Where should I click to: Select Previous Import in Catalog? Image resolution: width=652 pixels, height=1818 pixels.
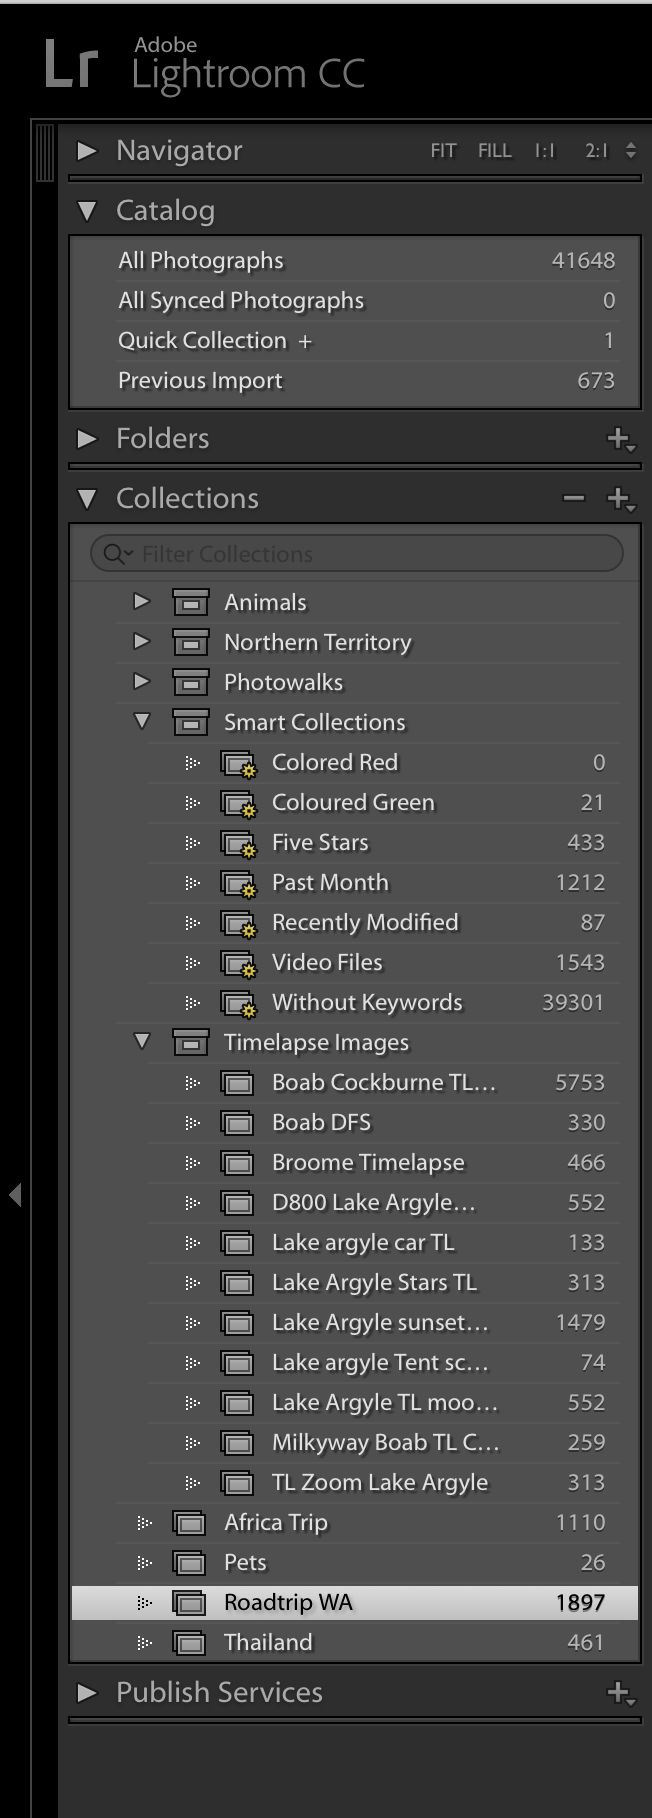200,381
